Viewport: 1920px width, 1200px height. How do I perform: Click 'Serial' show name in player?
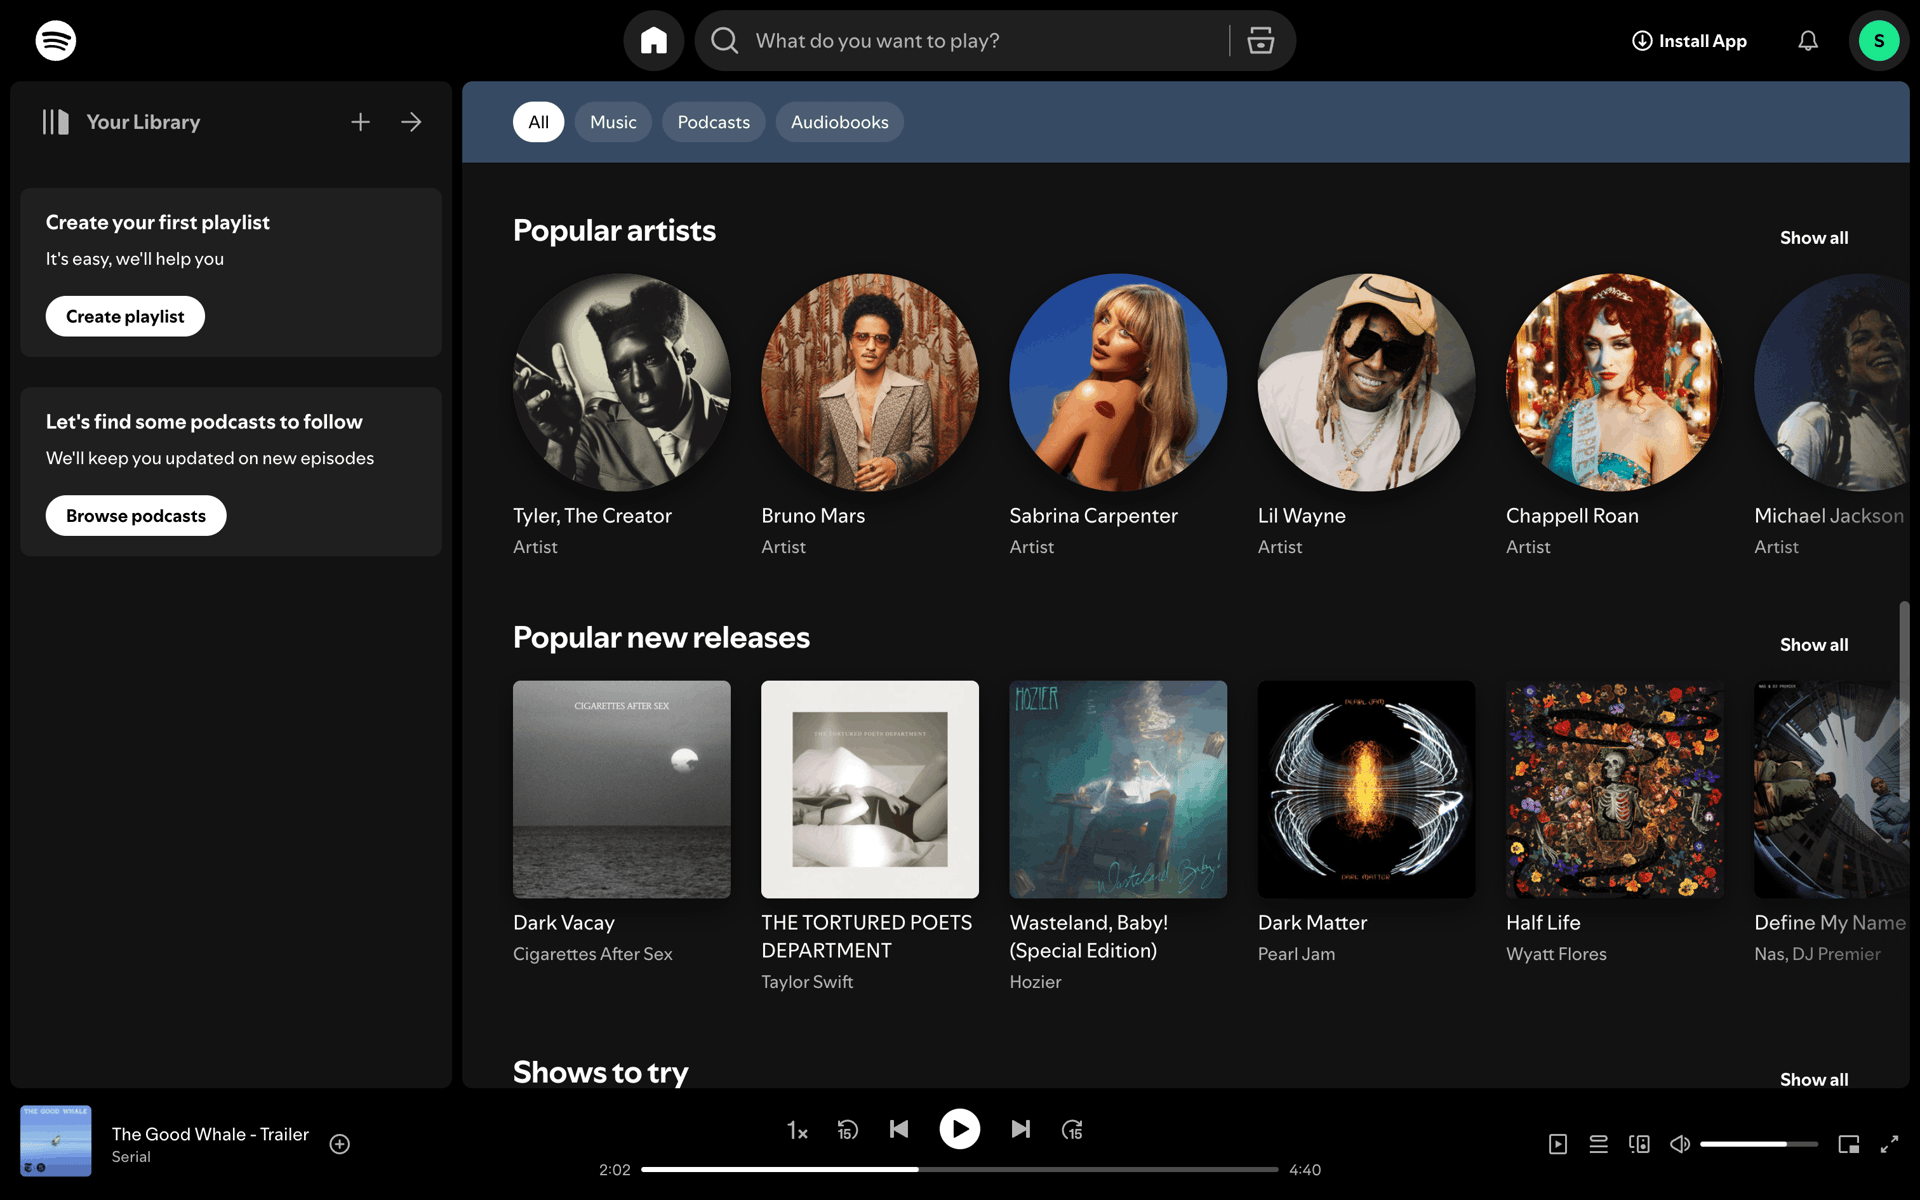(x=131, y=1157)
